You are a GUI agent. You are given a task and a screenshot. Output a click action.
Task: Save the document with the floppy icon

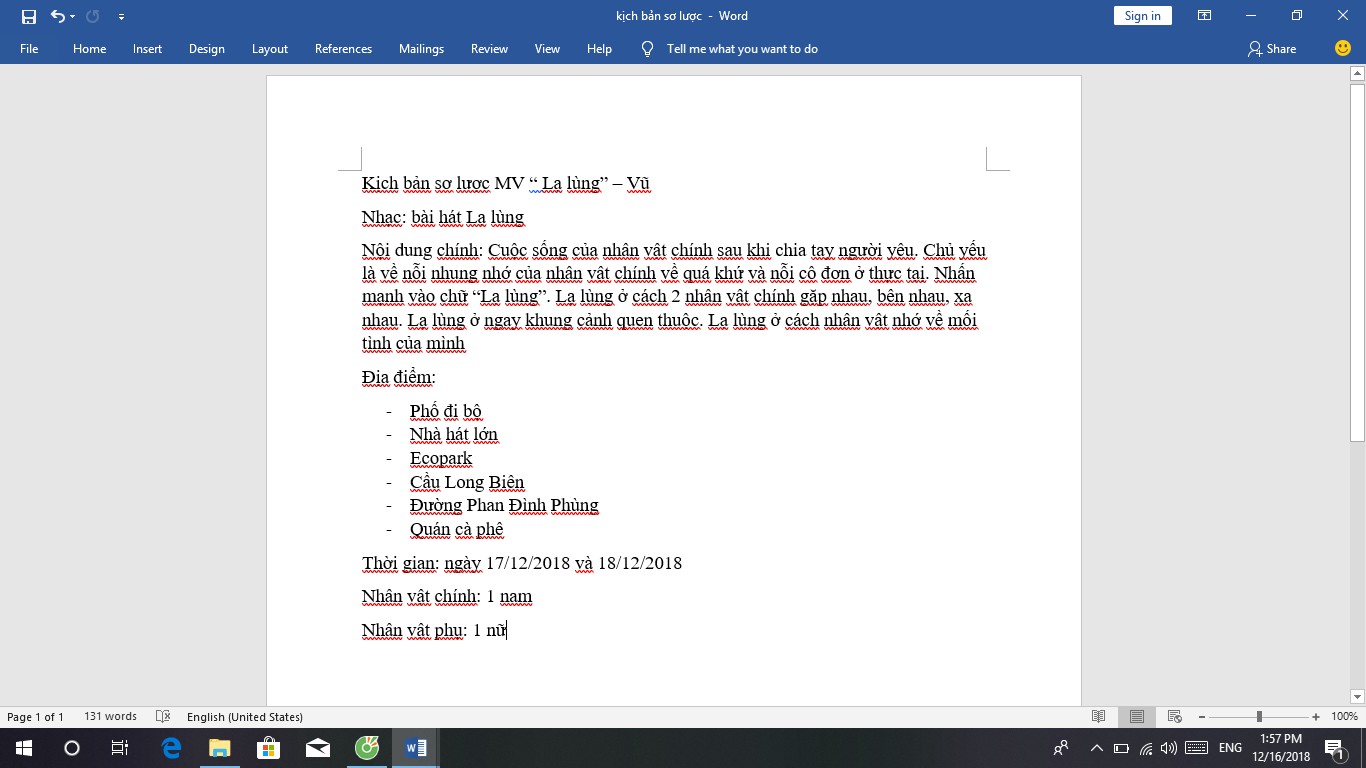[28, 16]
